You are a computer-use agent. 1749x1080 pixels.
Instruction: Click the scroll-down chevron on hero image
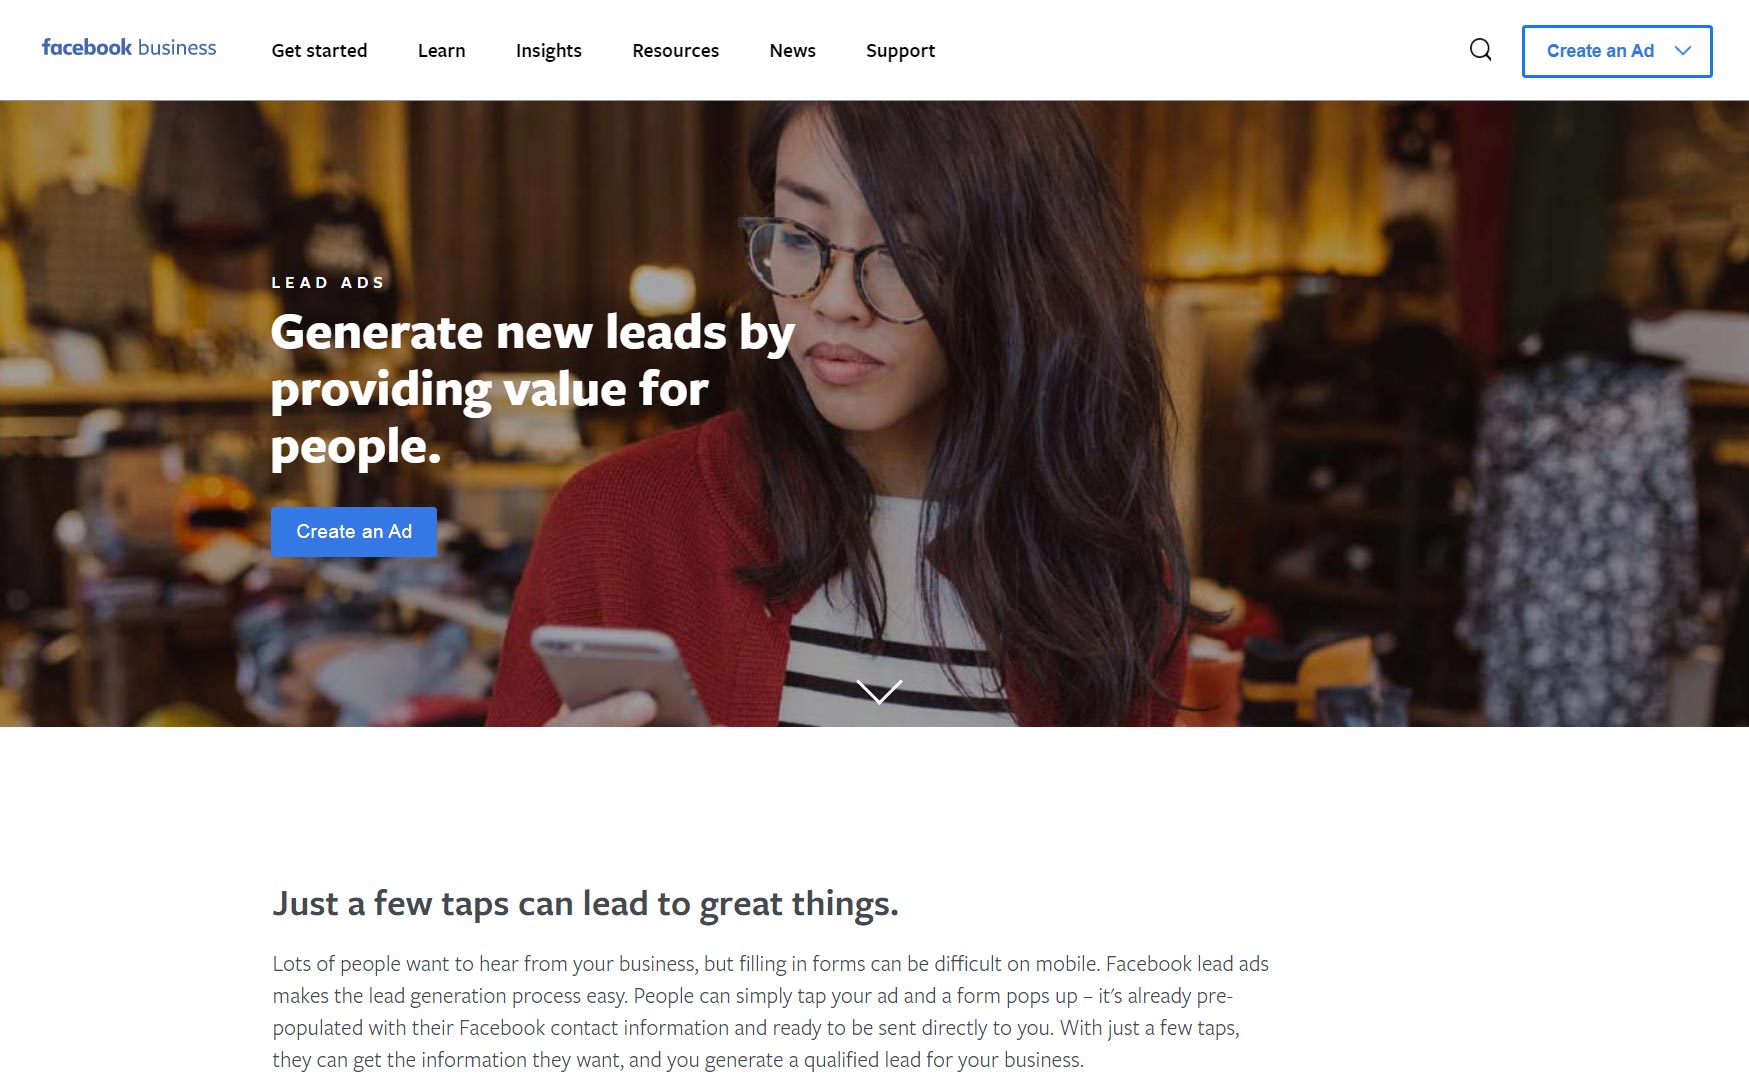[879, 691]
